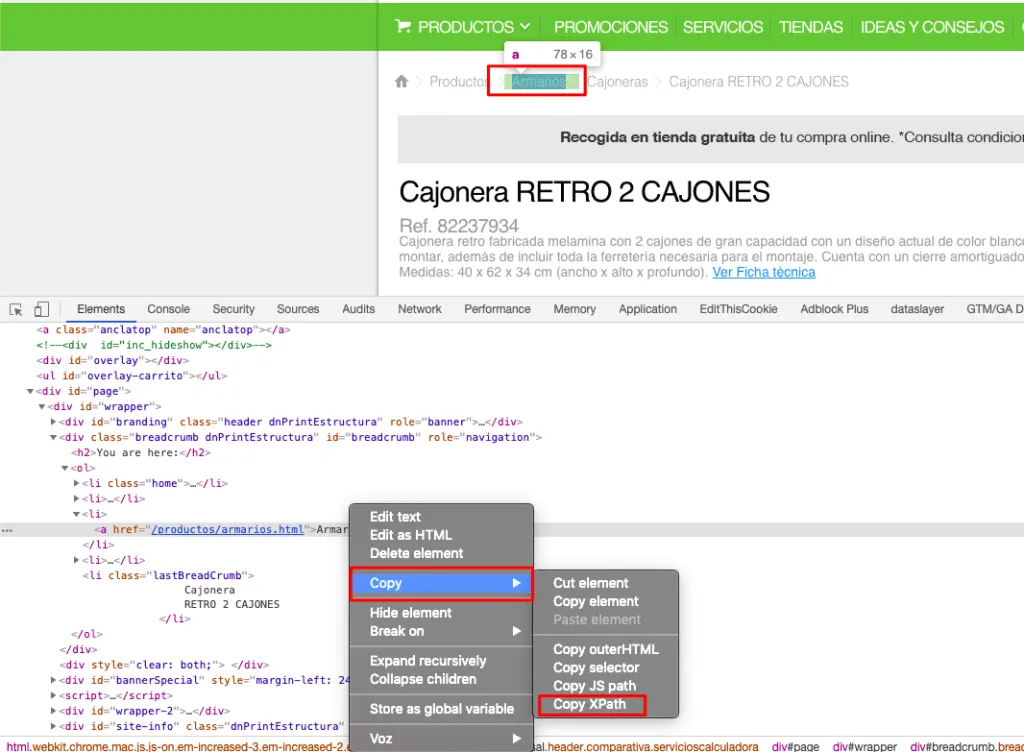
Task: Switch to the Performance tab
Action: pyautogui.click(x=497, y=309)
